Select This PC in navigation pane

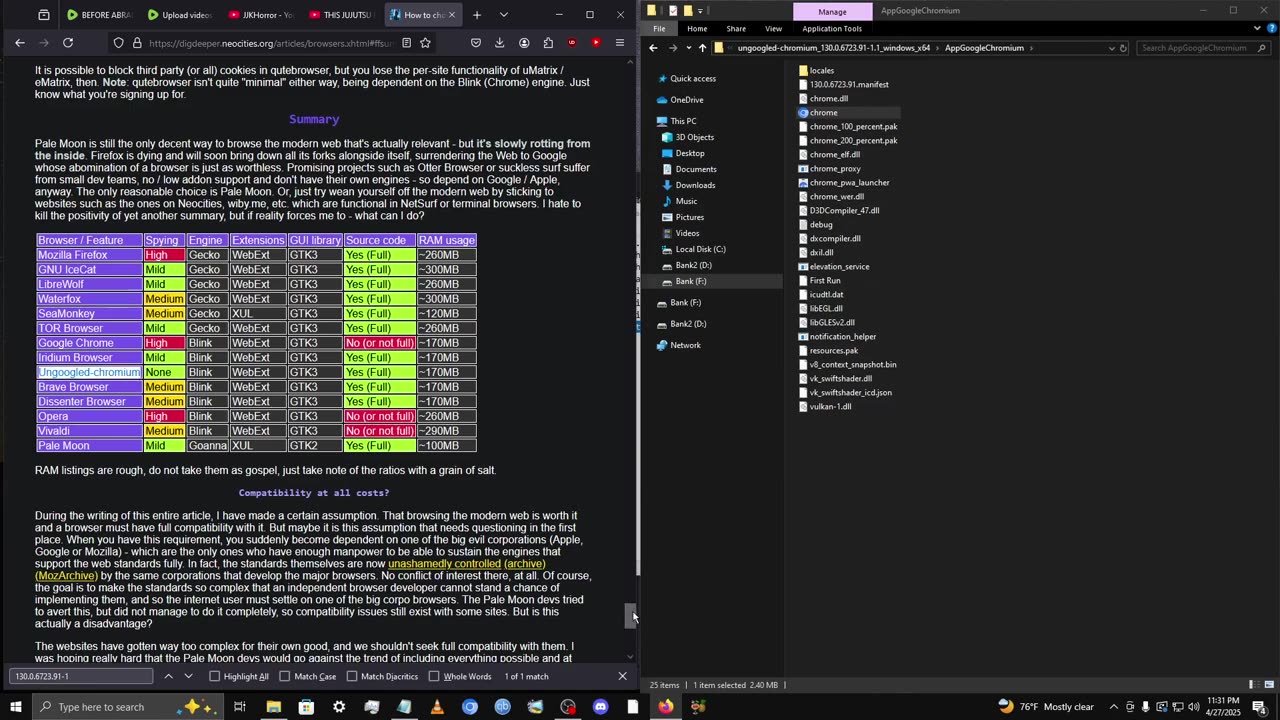[x=683, y=121]
